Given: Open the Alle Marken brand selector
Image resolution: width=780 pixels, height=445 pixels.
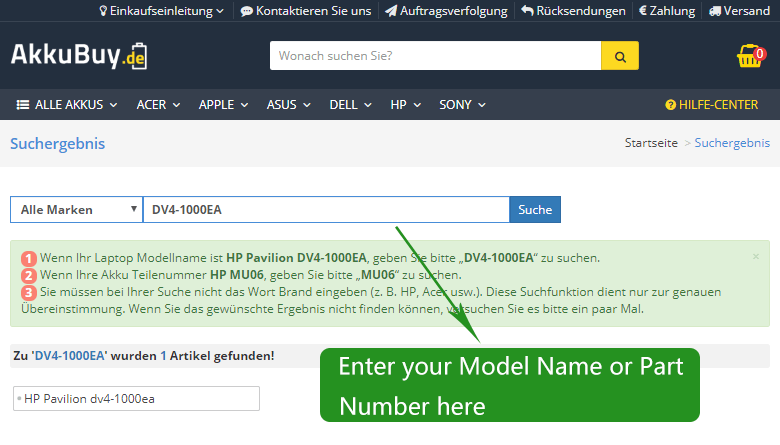Looking at the screenshot, I should [76, 210].
